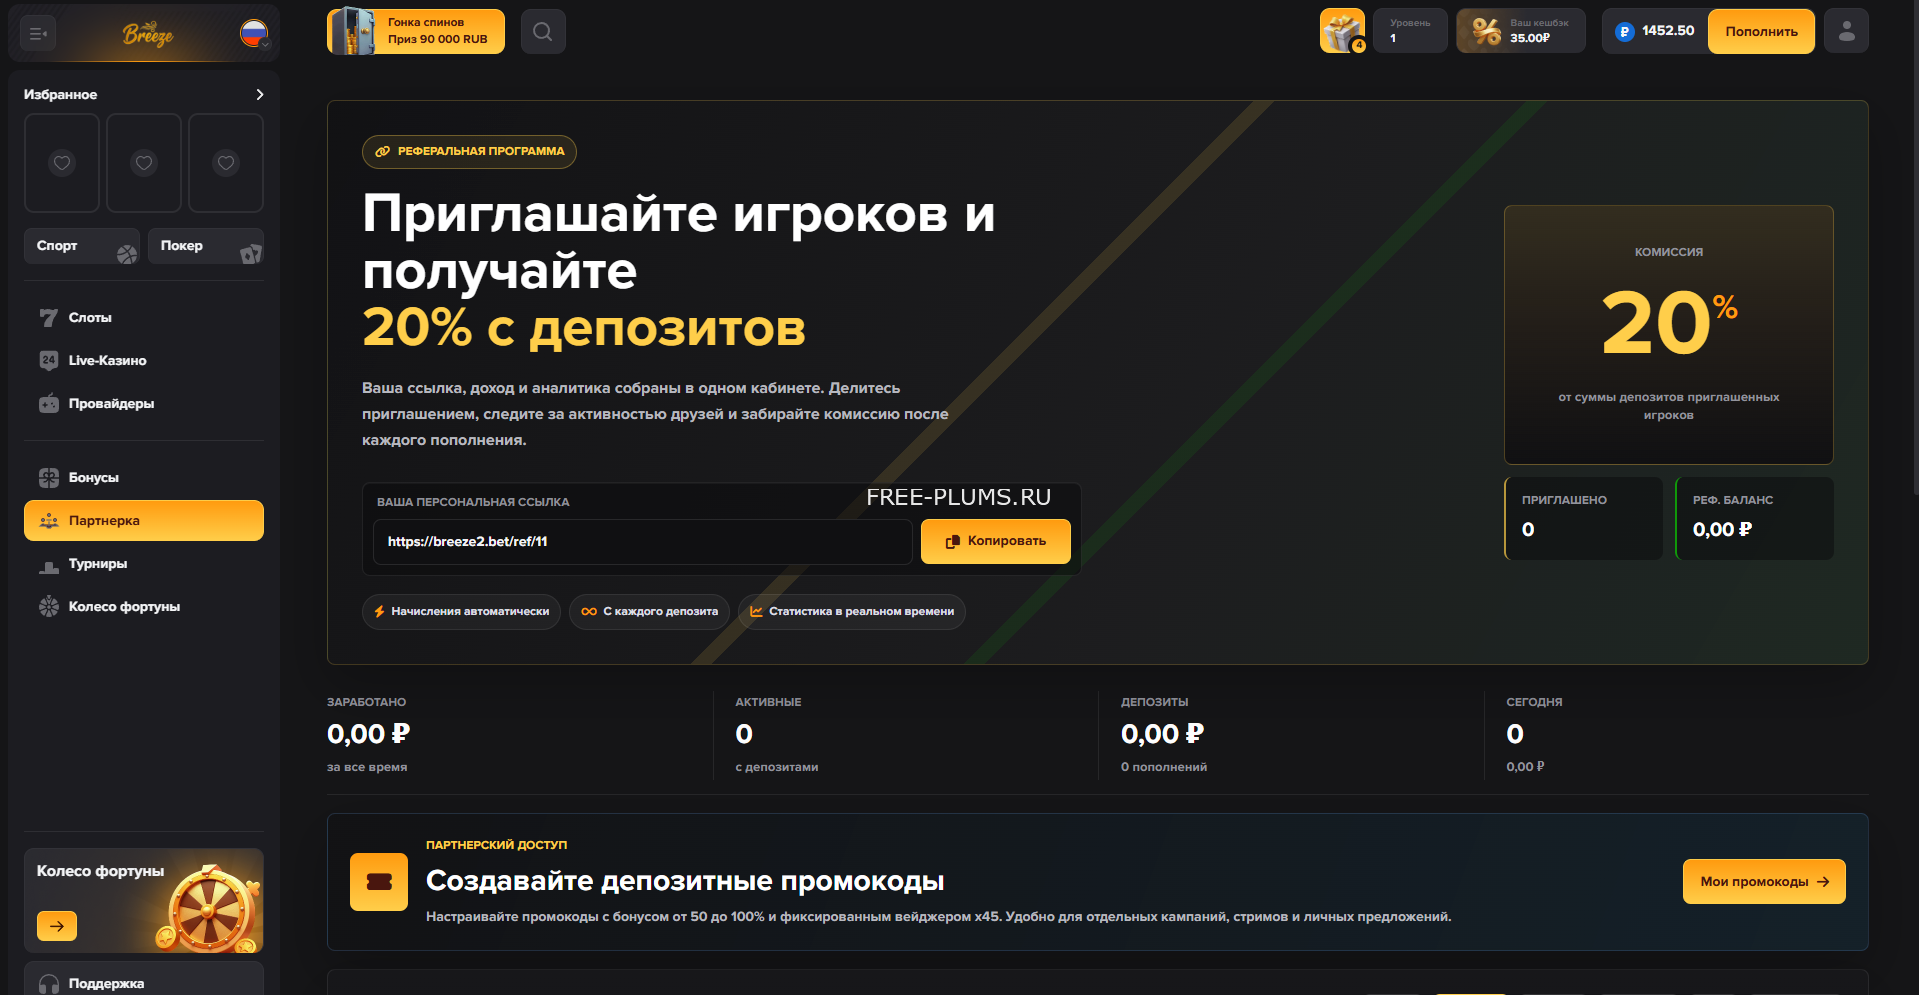The width and height of the screenshot is (1919, 995).
Task: Open the Гонка спинов promo banner
Action: tap(416, 31)
